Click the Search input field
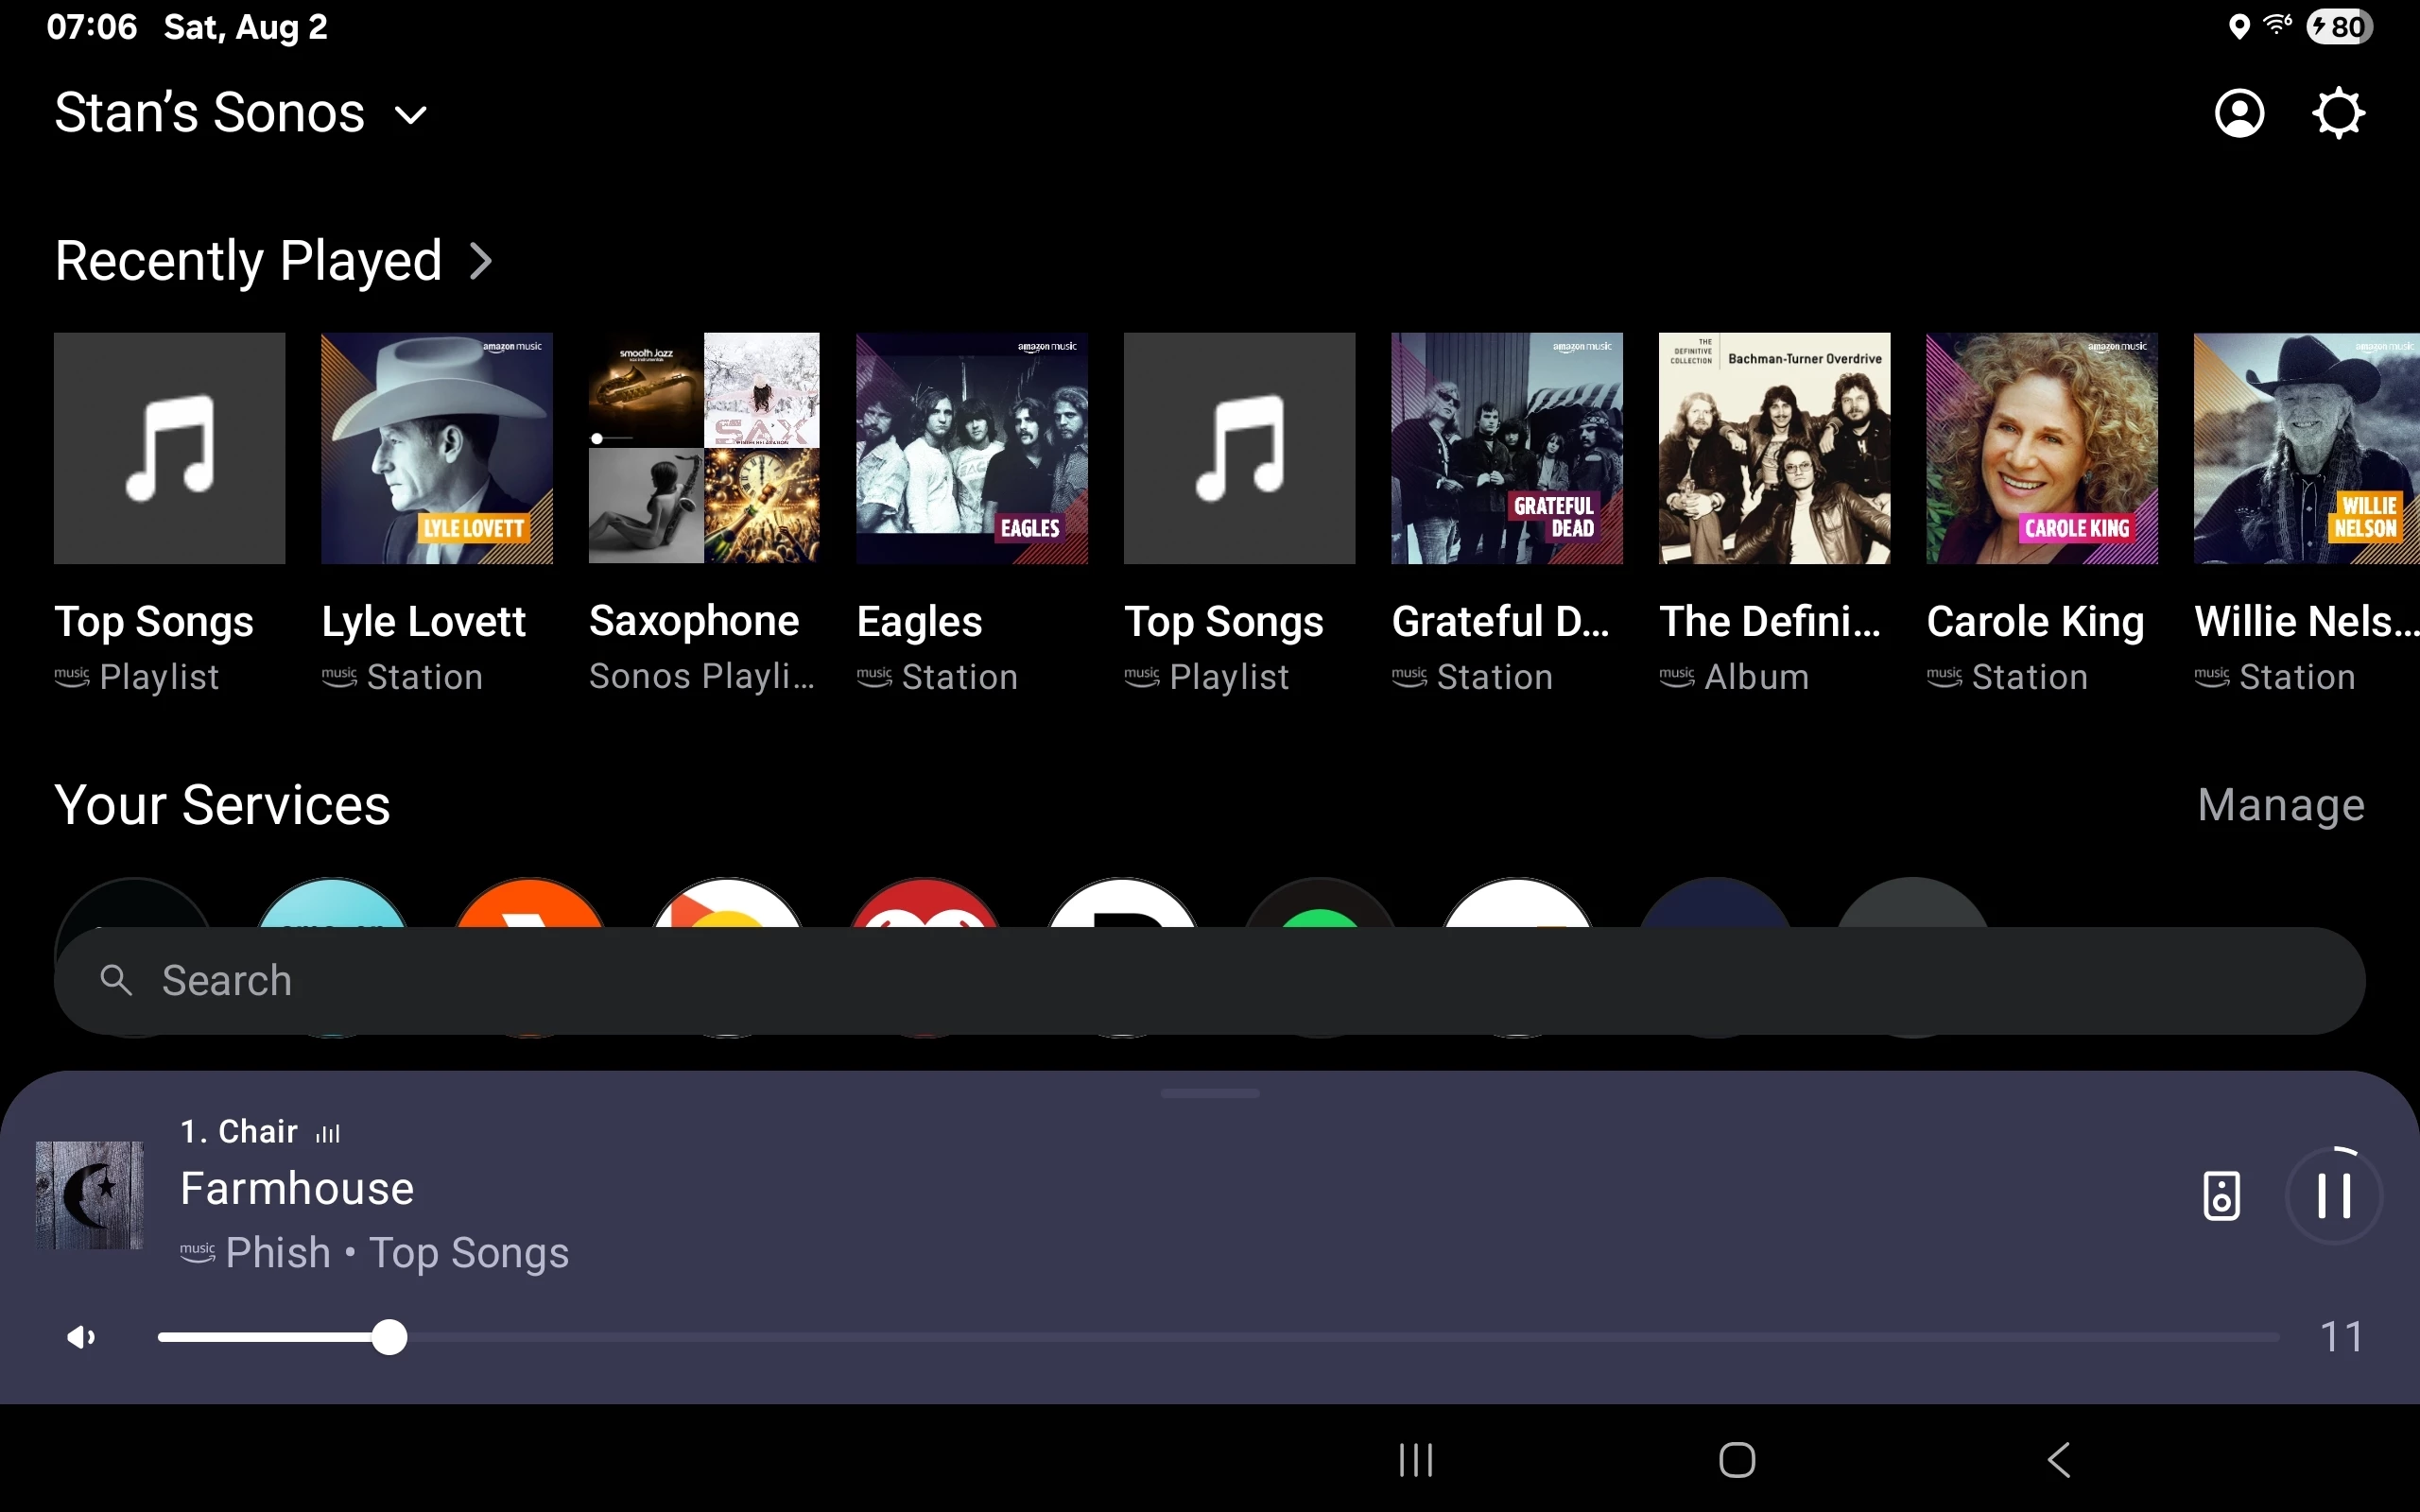The width and height of the screenshot is (2420, 1512). (1209, 980)
